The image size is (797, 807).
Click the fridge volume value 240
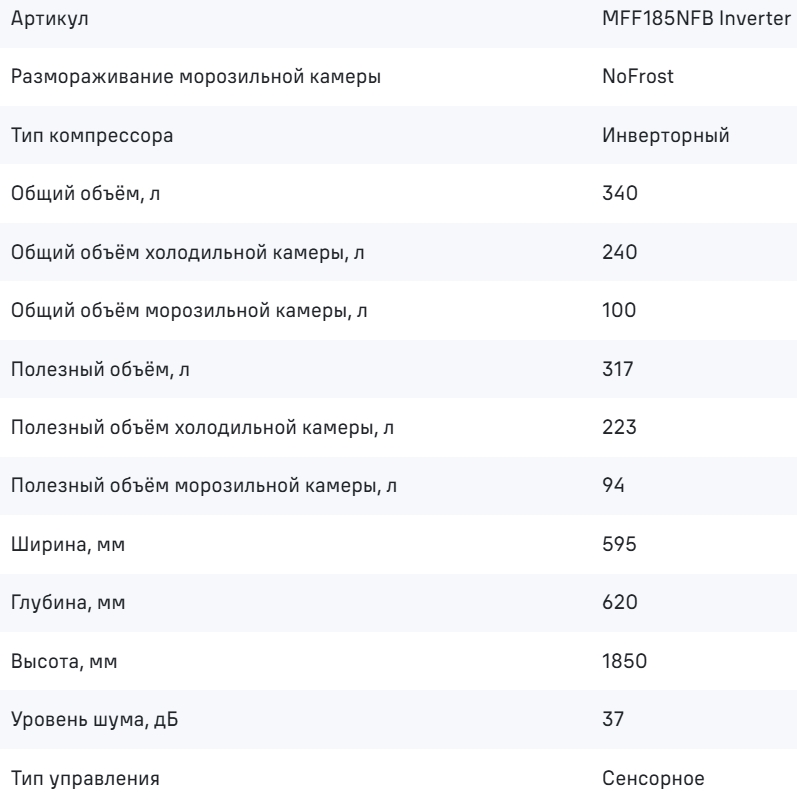pos(619,252)
